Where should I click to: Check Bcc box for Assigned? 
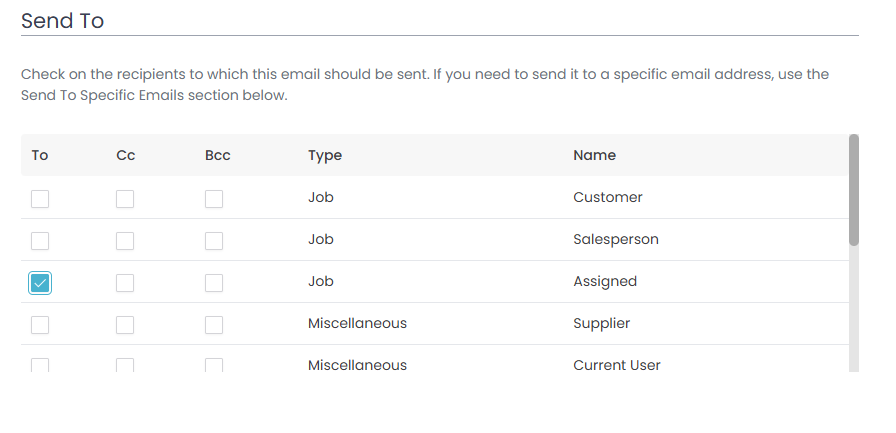point(214,283)
